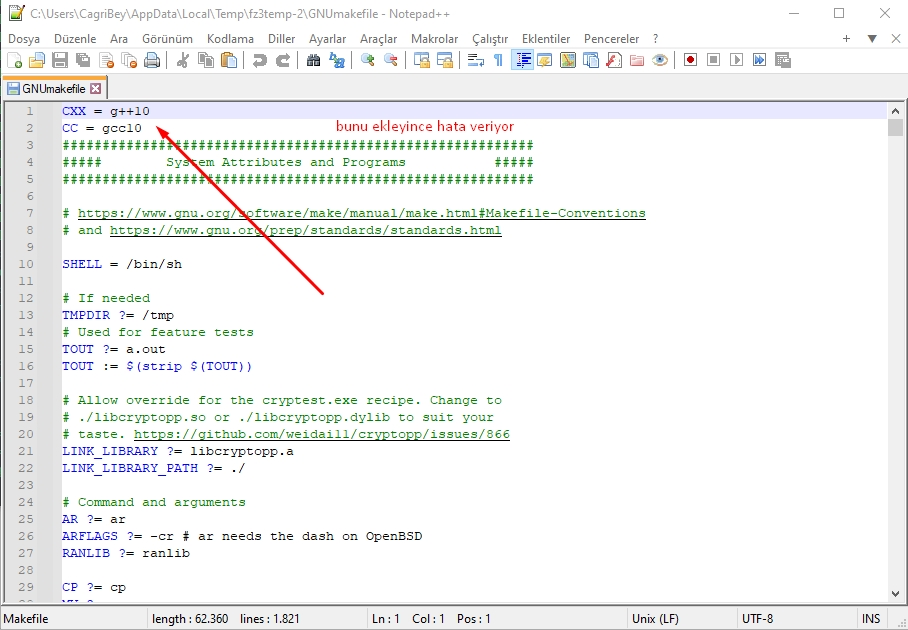
Task: Copy the selection using the toolbar icon
Action: click(x=206, y=60)
